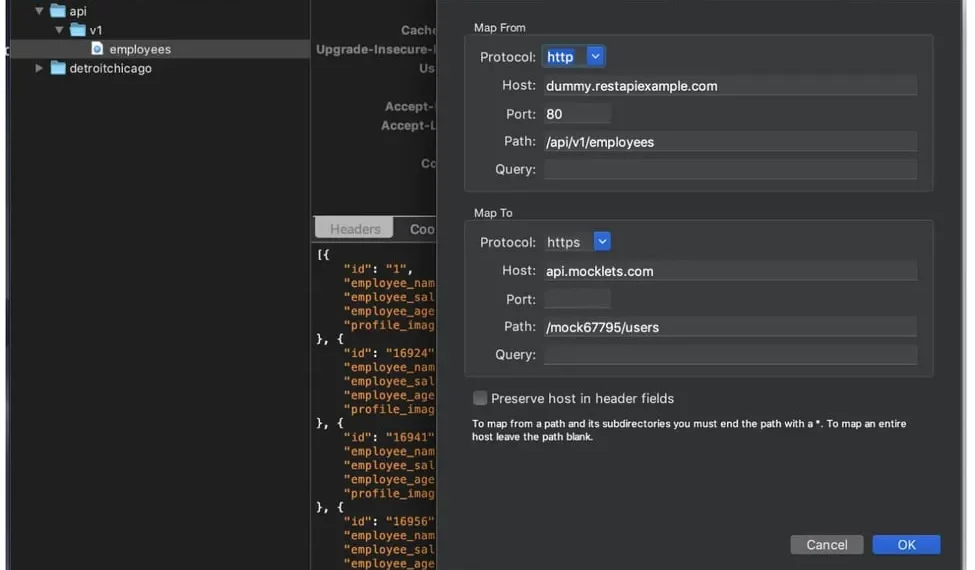Select the detroitchicago tree row label
The height and width of the screenshot is (570, 975).
pos(111,68)
